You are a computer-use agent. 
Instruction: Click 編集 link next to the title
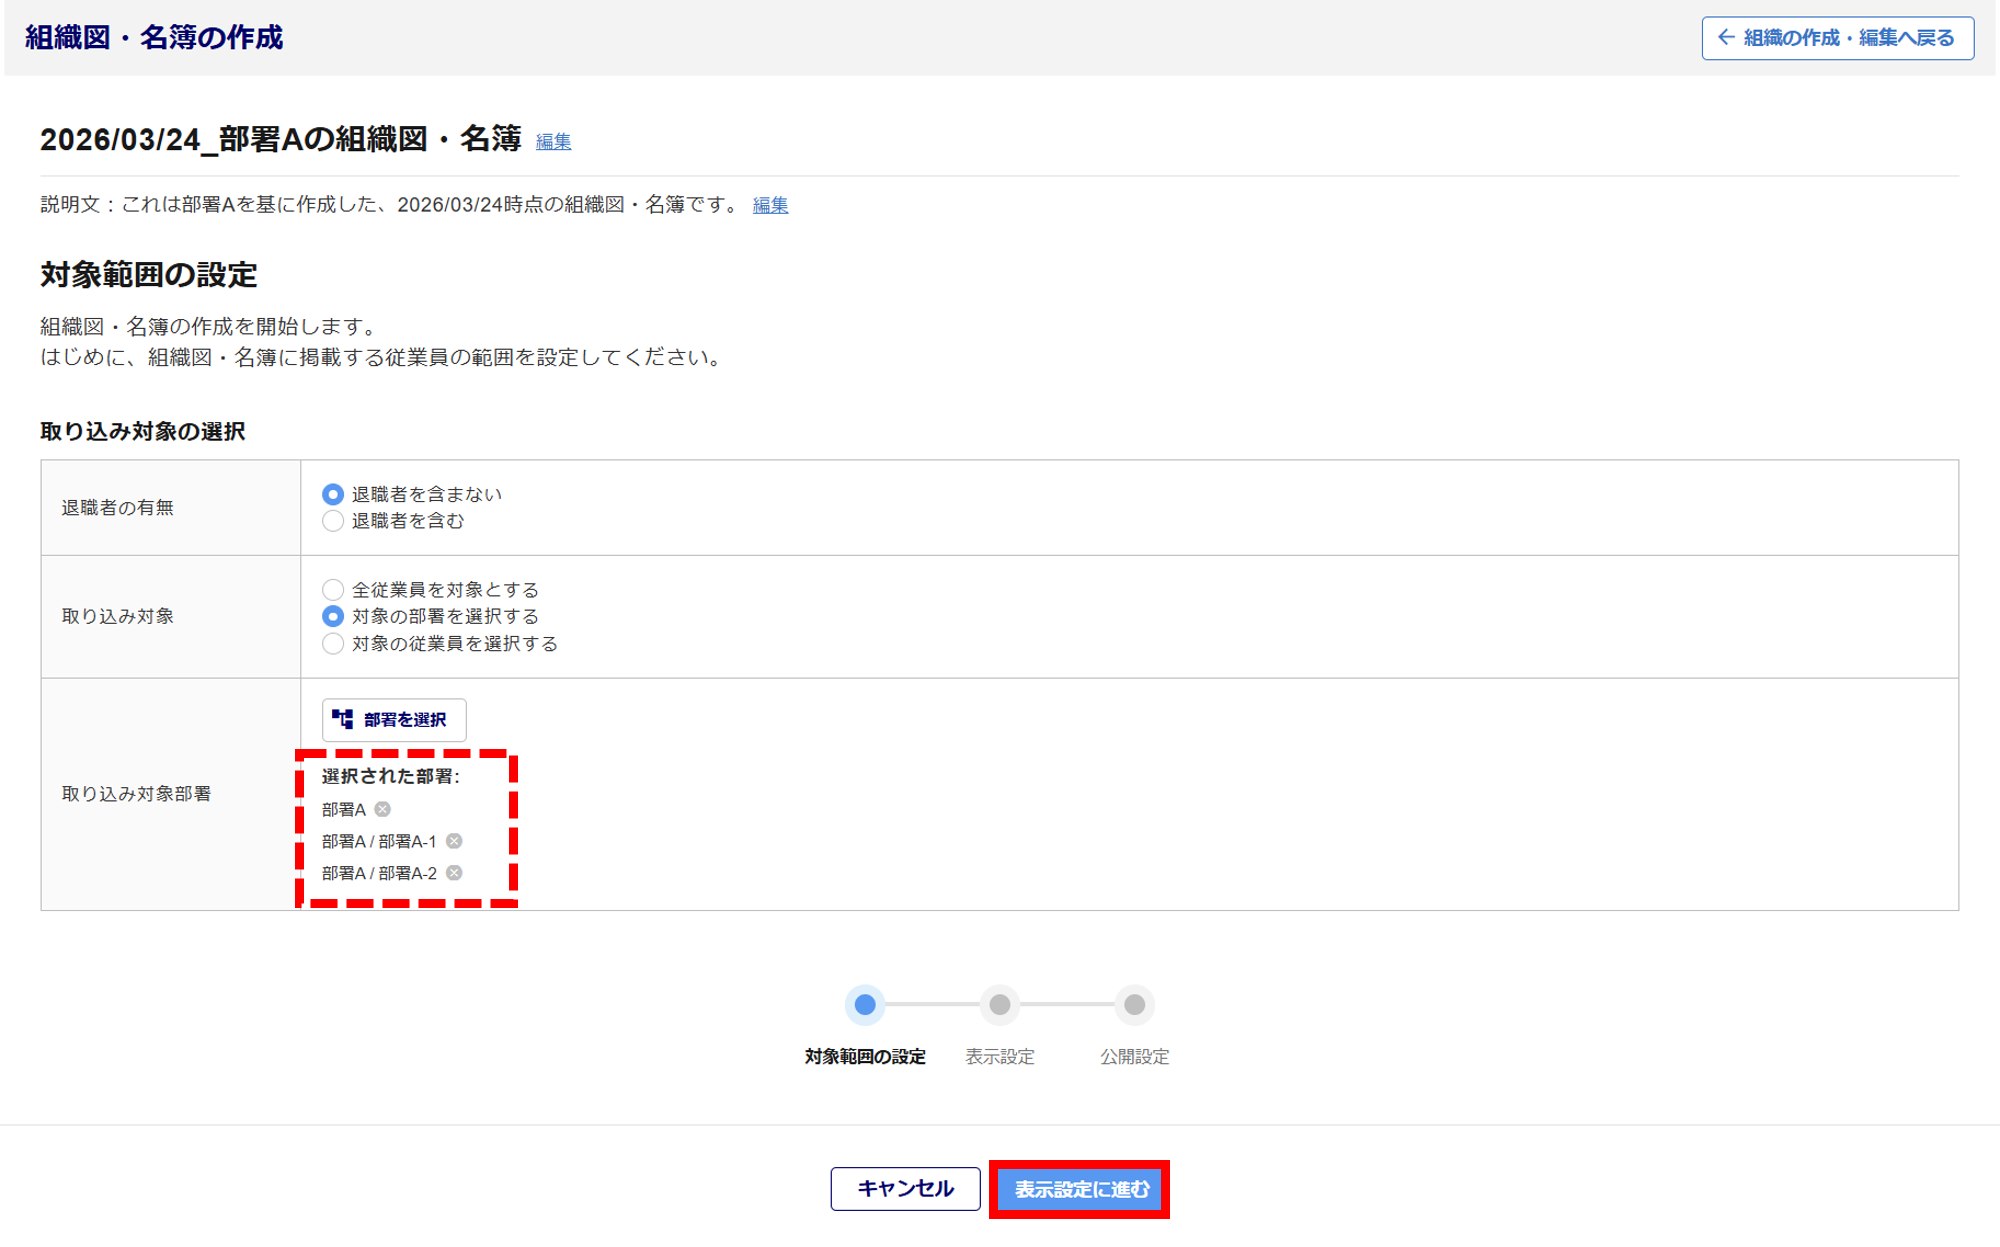point(553,142)
